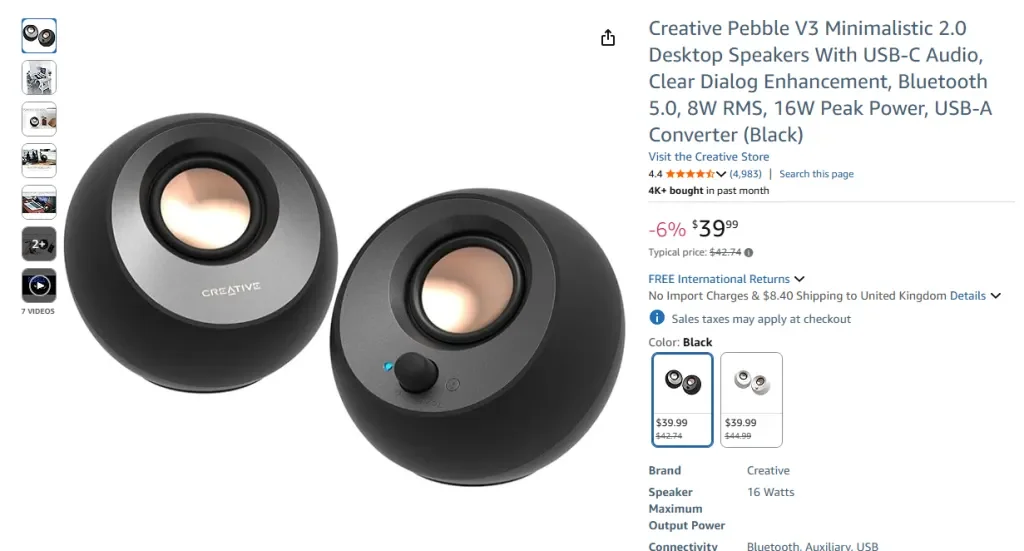The image size is (1024, 551).
Task: Select the Black color swatch
Action: [x=682, y=398]
